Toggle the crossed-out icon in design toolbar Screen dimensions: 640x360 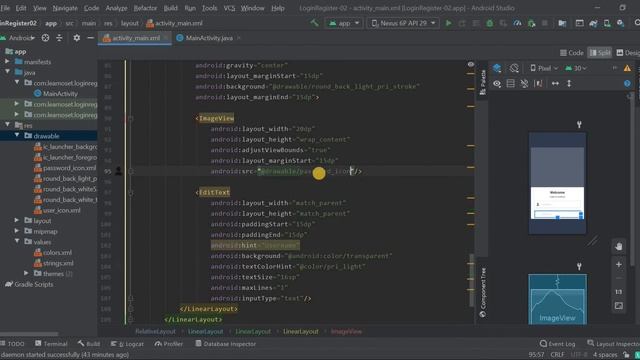[x=524, y=83]
